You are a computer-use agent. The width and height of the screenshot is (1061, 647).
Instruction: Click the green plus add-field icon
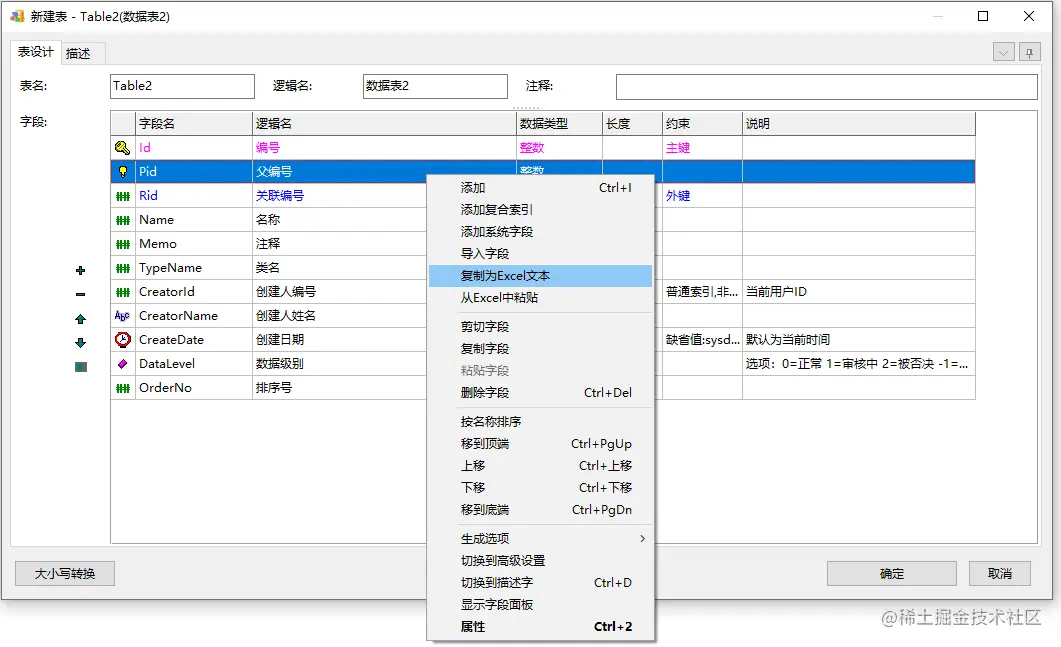click(x=81, y=271)
